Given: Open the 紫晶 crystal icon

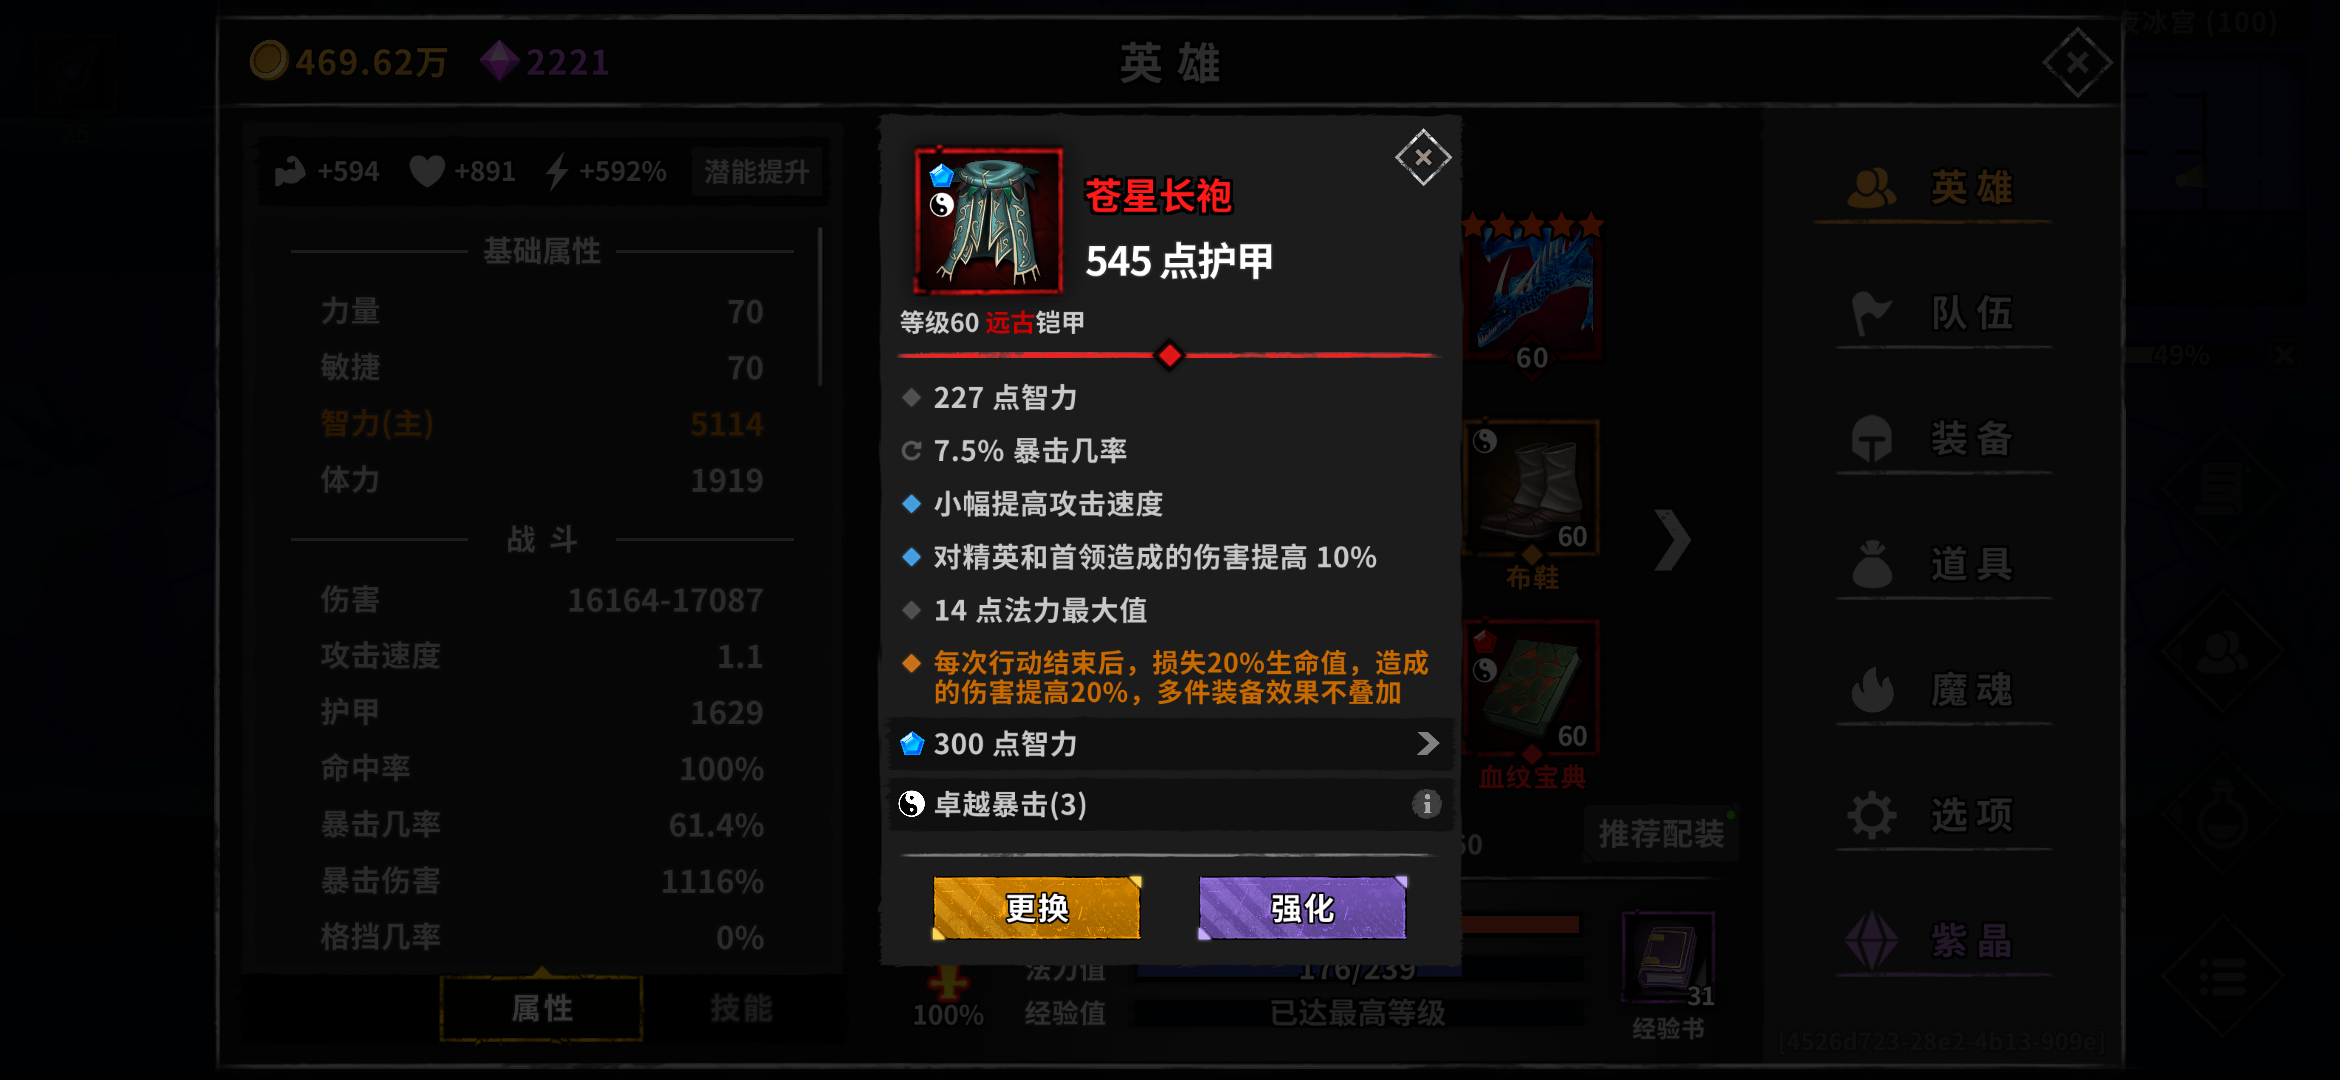Looking at the screenshot, I should point(1871,940).
